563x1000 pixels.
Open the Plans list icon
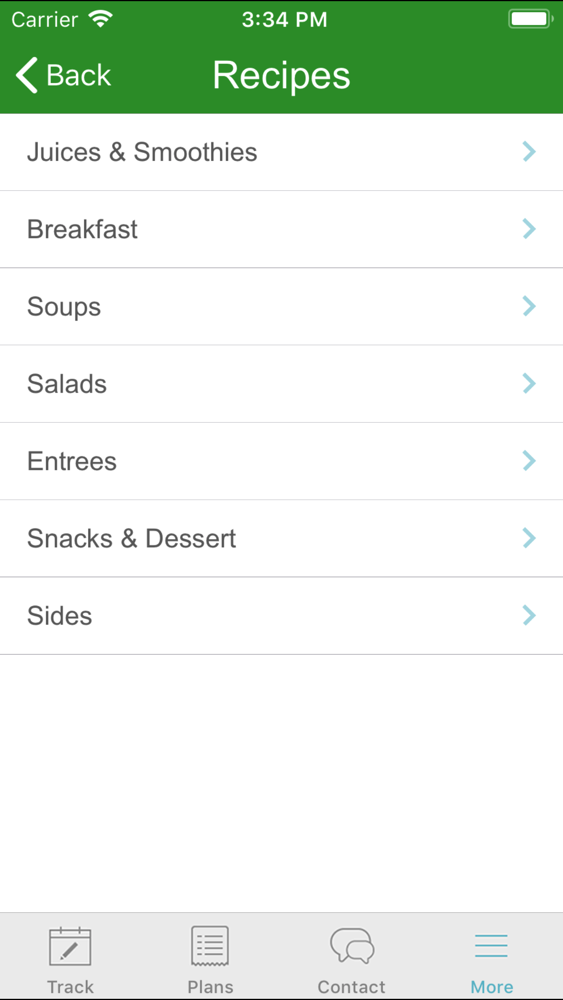click(210, 946)
